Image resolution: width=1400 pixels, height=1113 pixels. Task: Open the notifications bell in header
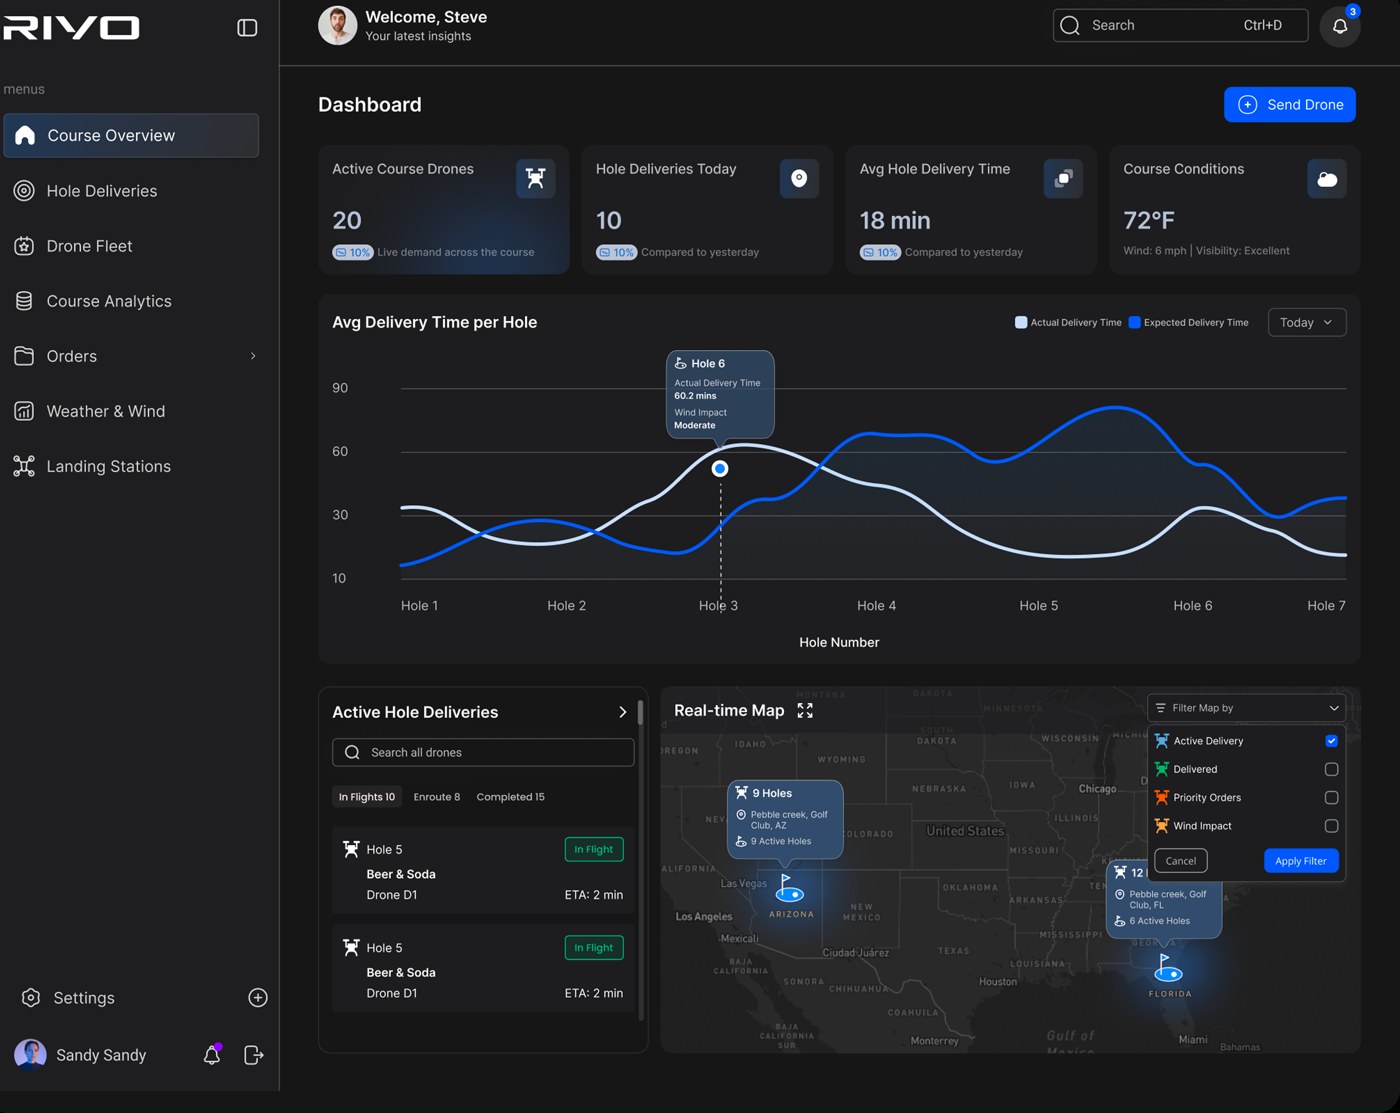(1340, 27)
